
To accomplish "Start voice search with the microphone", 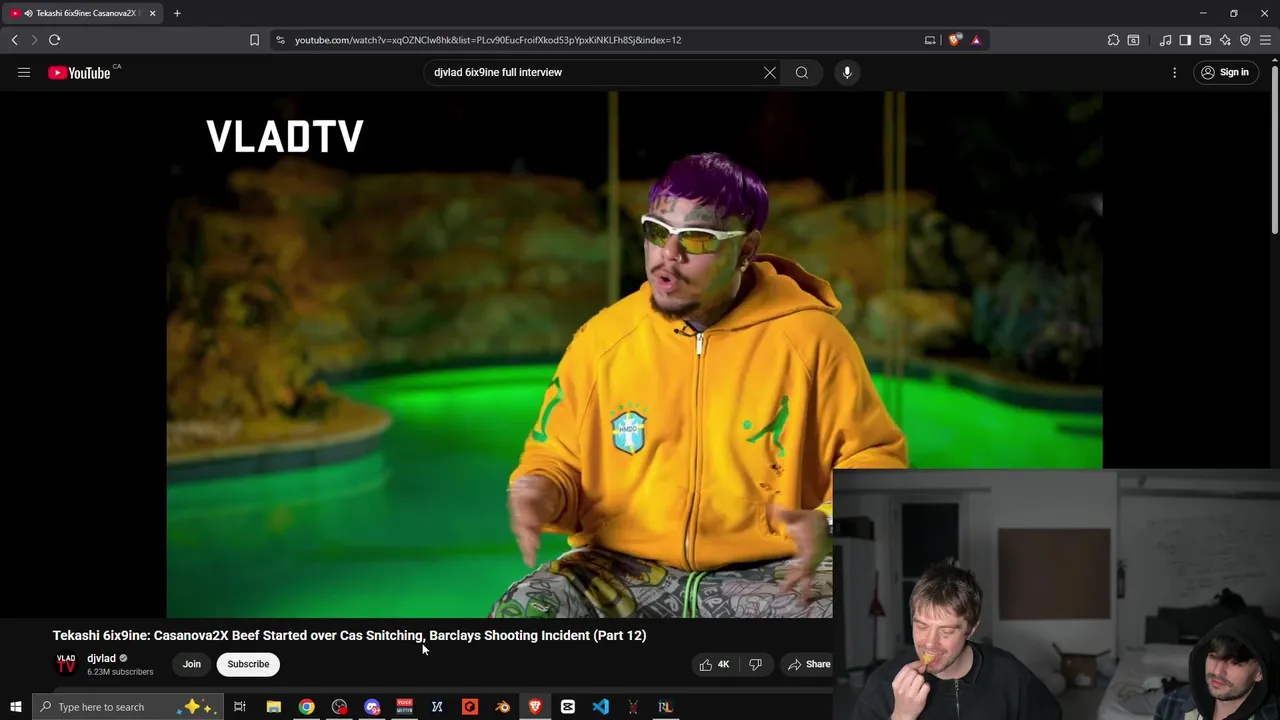I will click(847, 72).
